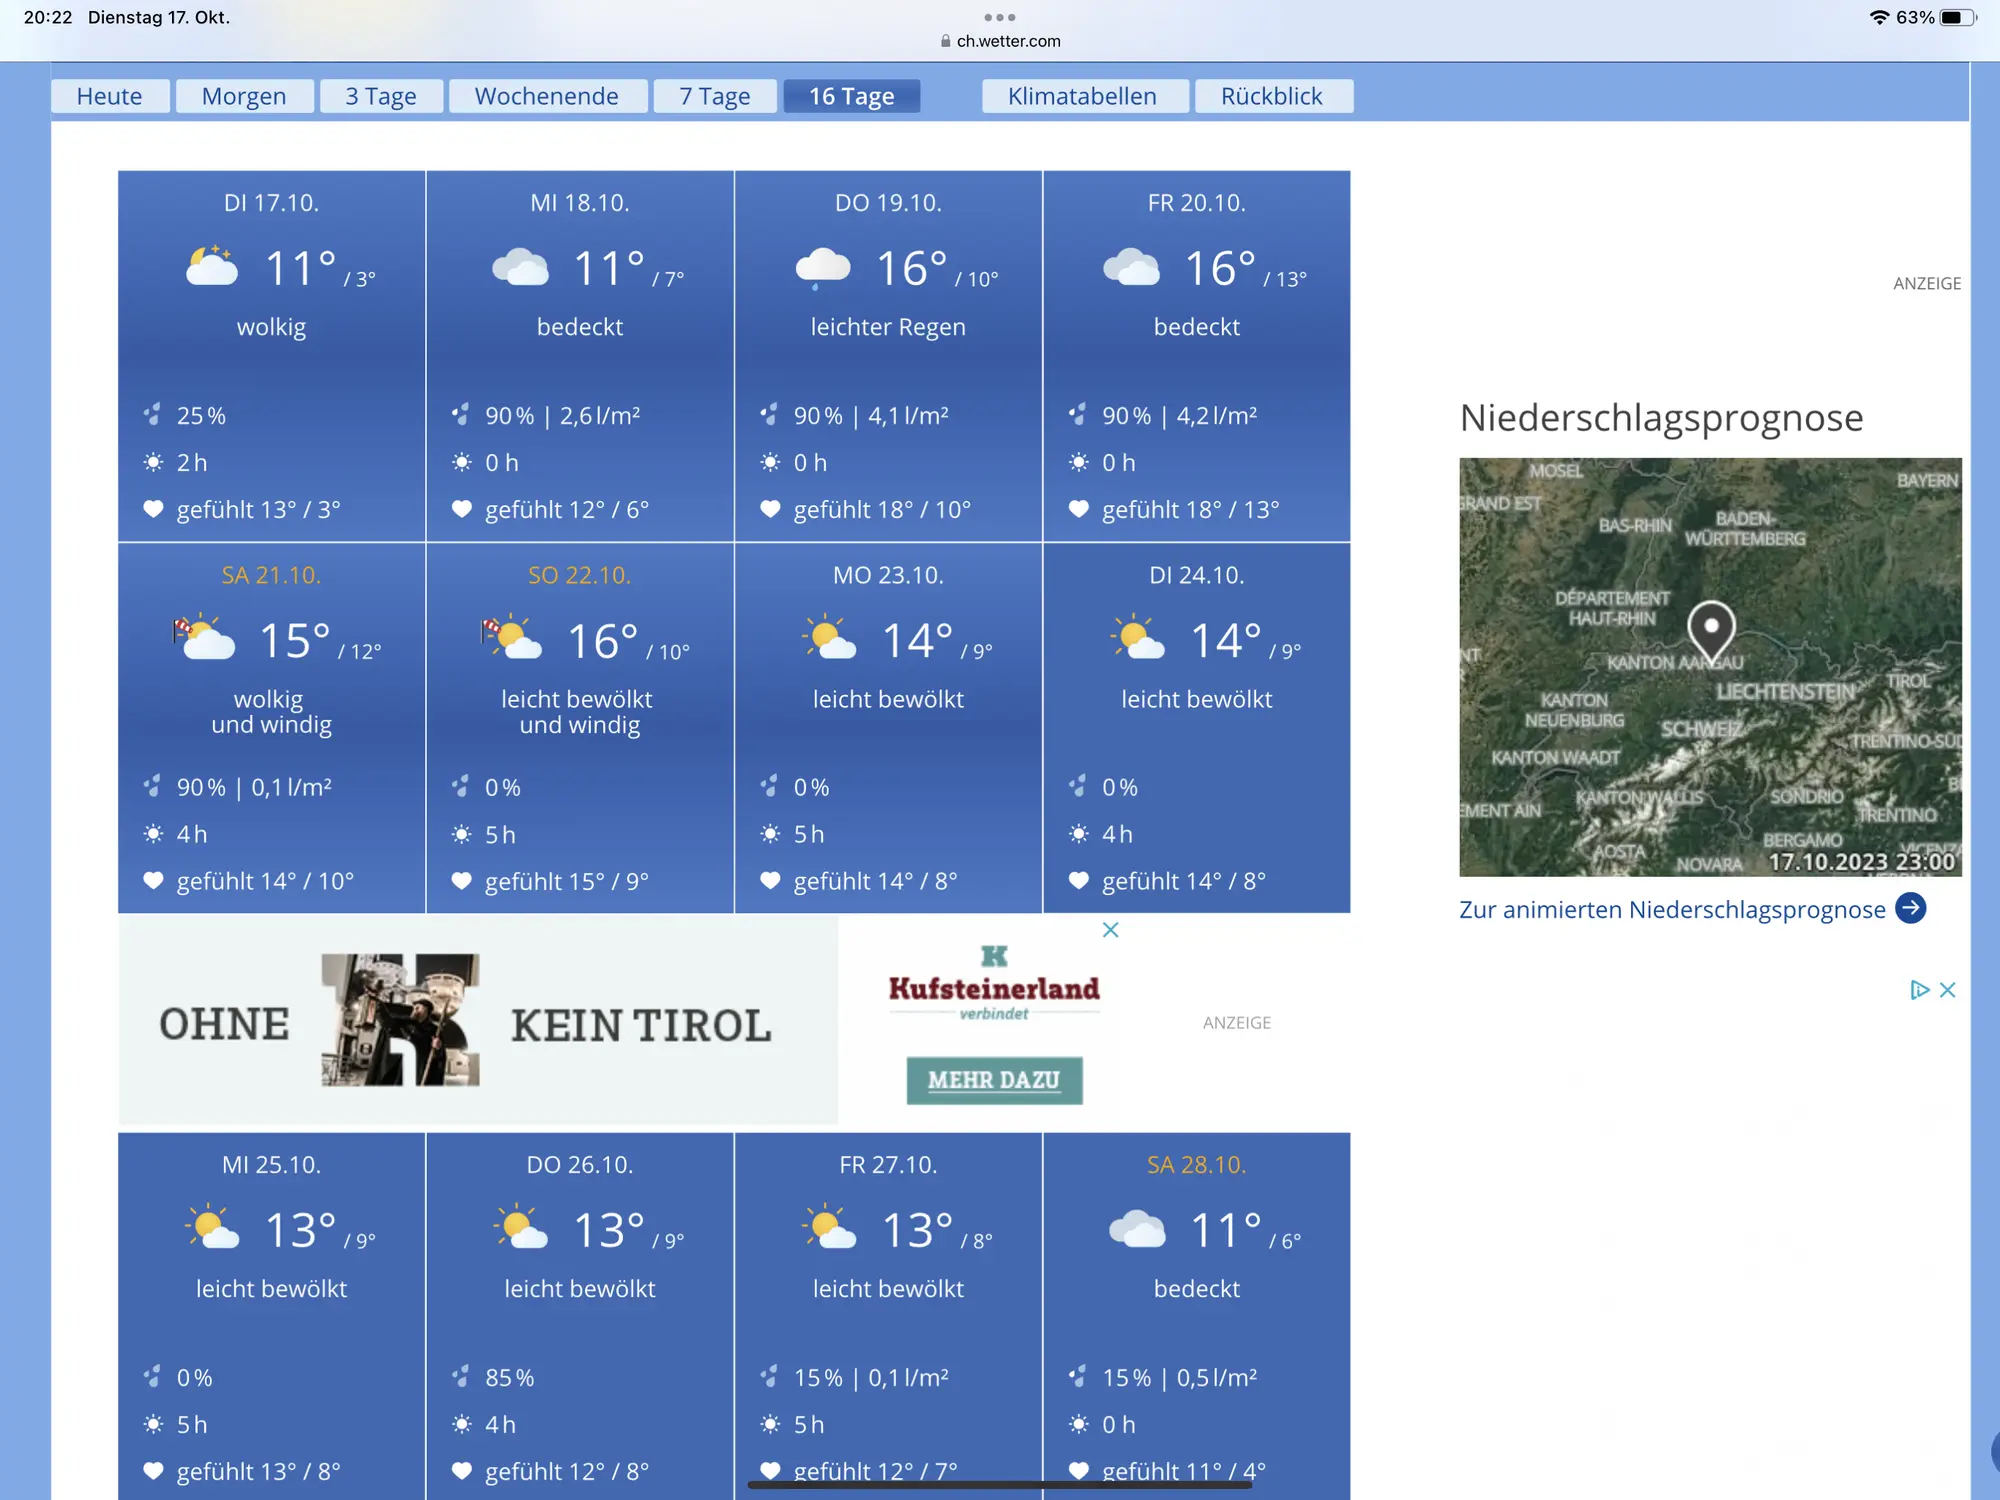Open the Zur animierten Niederschlagsprognose link
This screenshot has height=1500, width=2000.
click(1671, 909)
